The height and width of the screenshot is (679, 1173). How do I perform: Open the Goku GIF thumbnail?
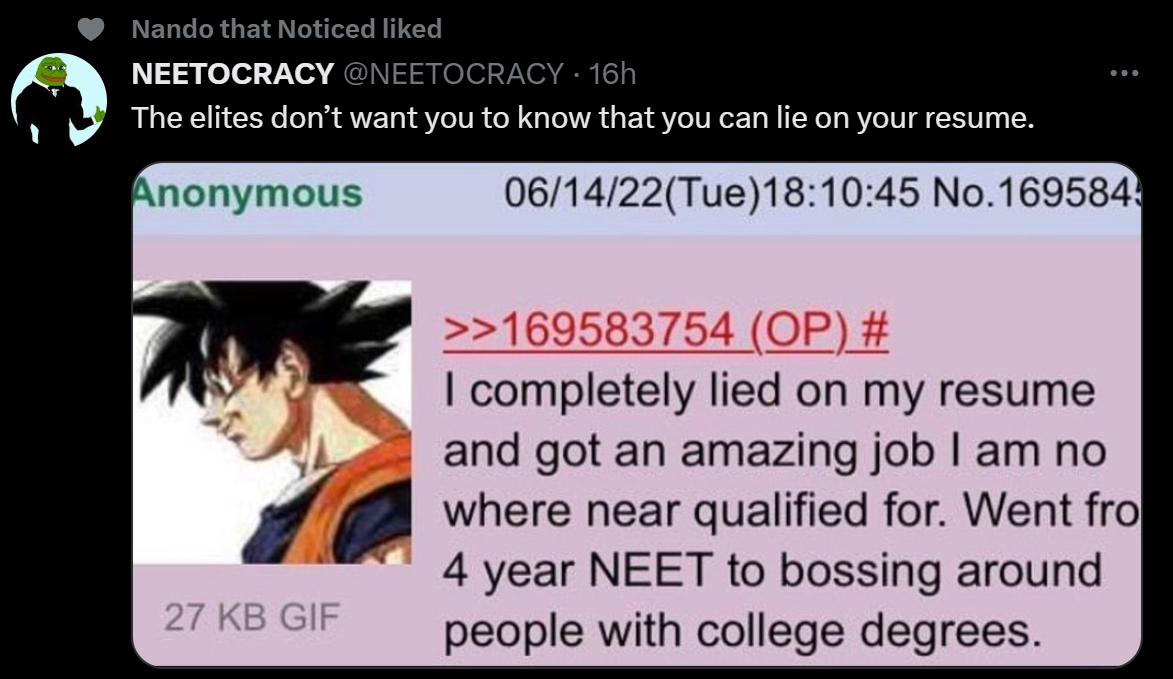tap(272, 423)
